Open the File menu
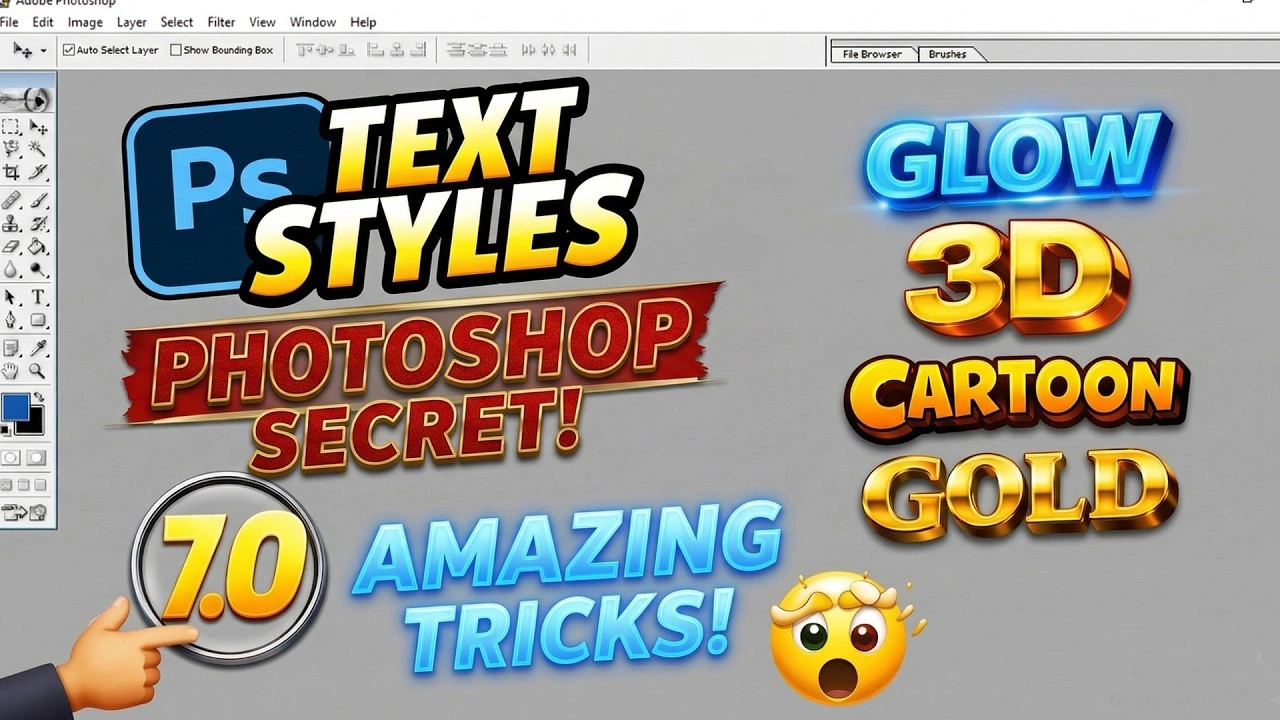Screen dimensions: 1280x720 [9, 22]
